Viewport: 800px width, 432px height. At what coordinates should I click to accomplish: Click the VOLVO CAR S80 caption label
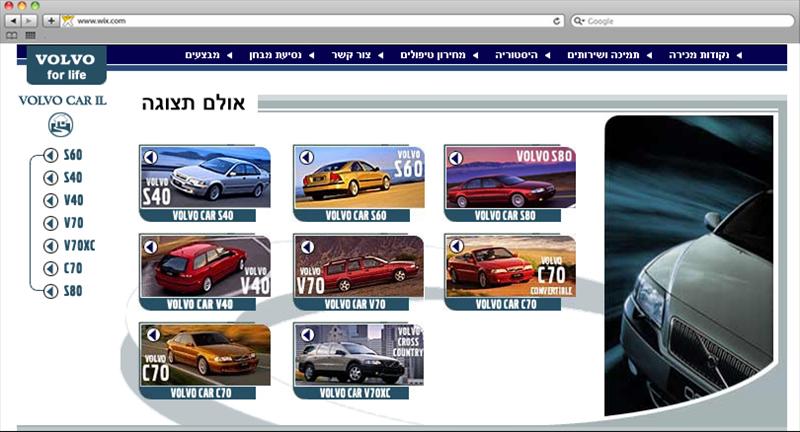pyautogui.click(x=505, y=215)
